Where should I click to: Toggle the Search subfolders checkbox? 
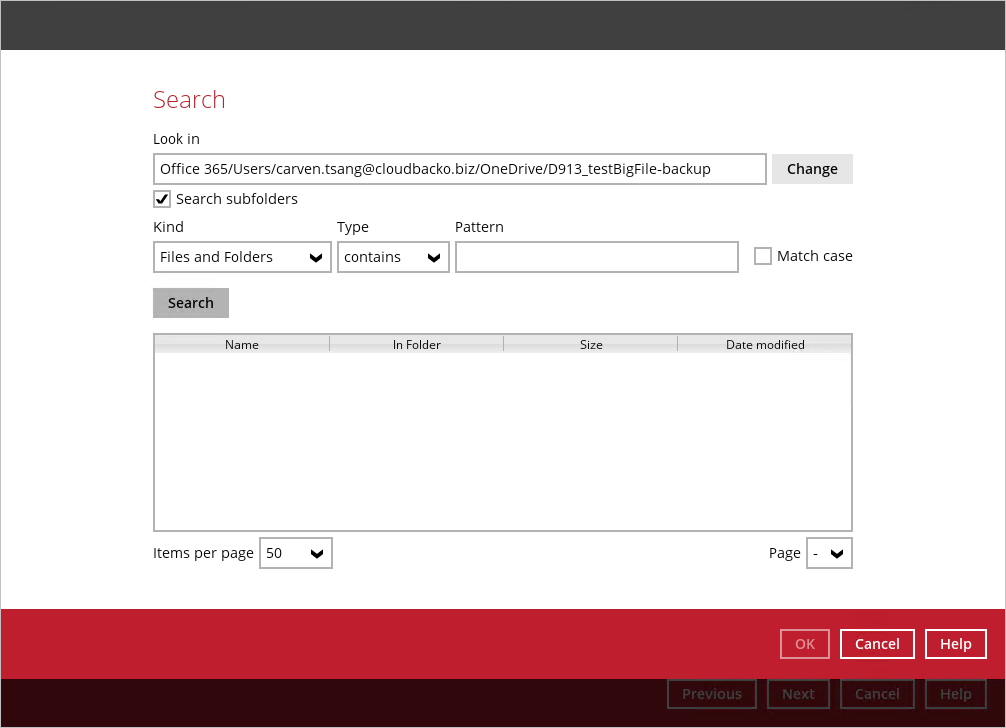(162, 199)
